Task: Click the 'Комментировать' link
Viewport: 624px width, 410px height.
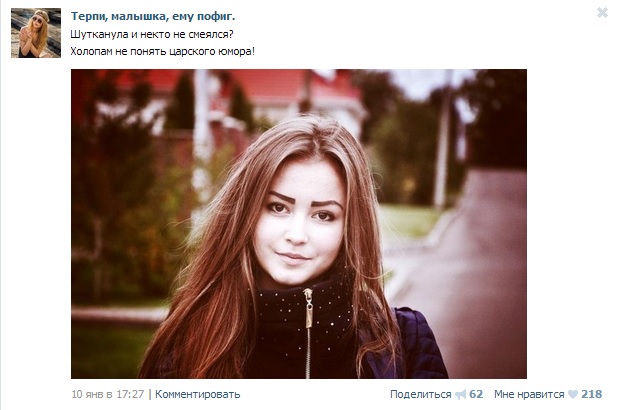Action: [x=197, y=394]
